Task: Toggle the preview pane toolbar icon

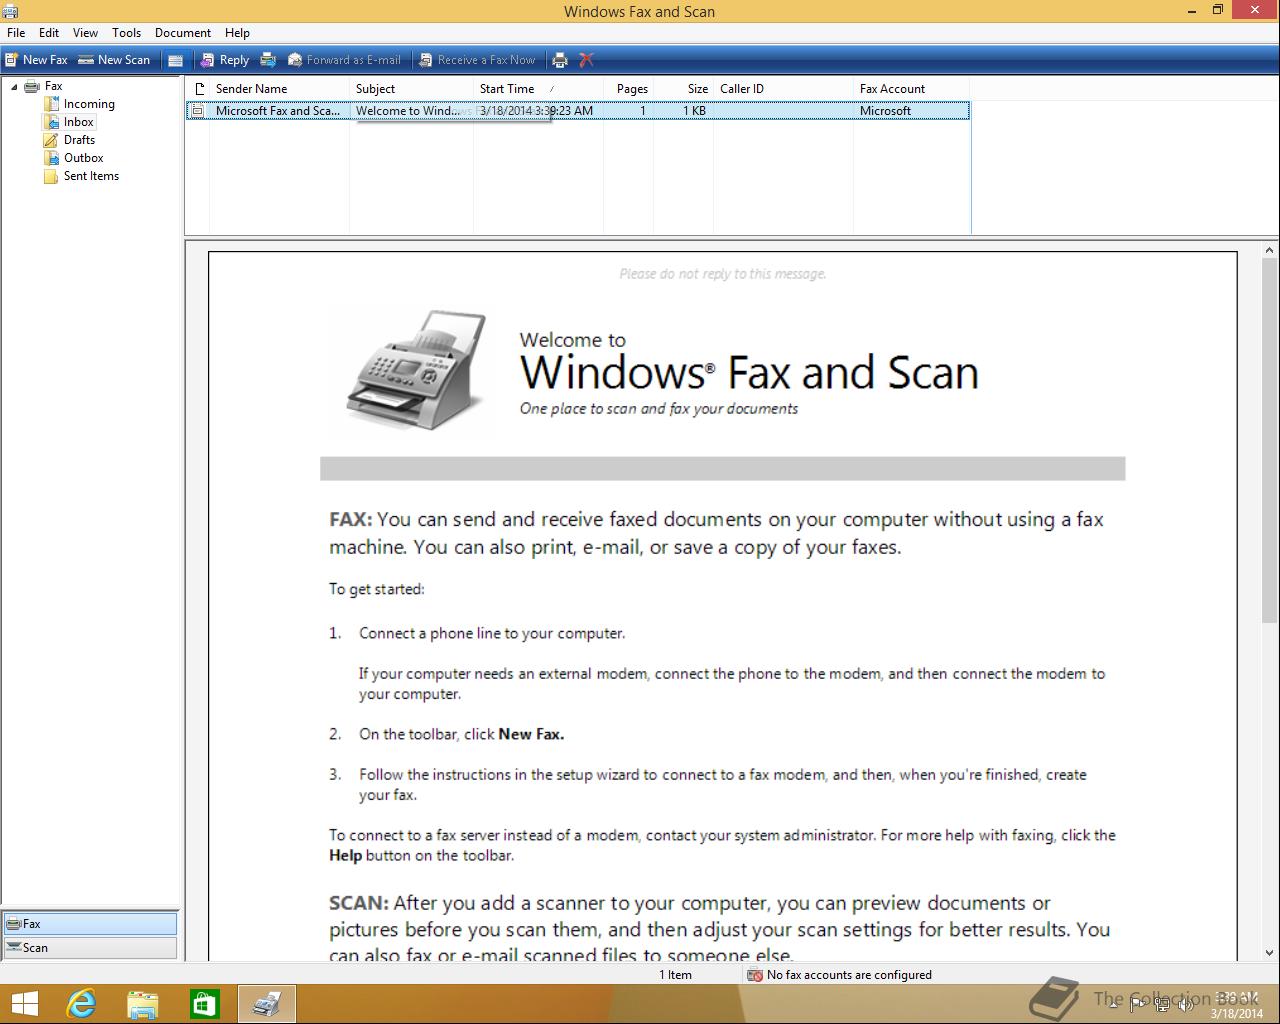Action: 175,60
